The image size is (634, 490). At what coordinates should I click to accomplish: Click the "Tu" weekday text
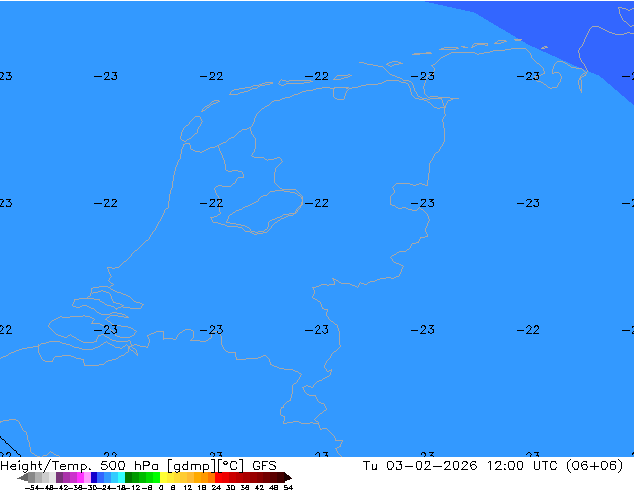click(370, 466)
